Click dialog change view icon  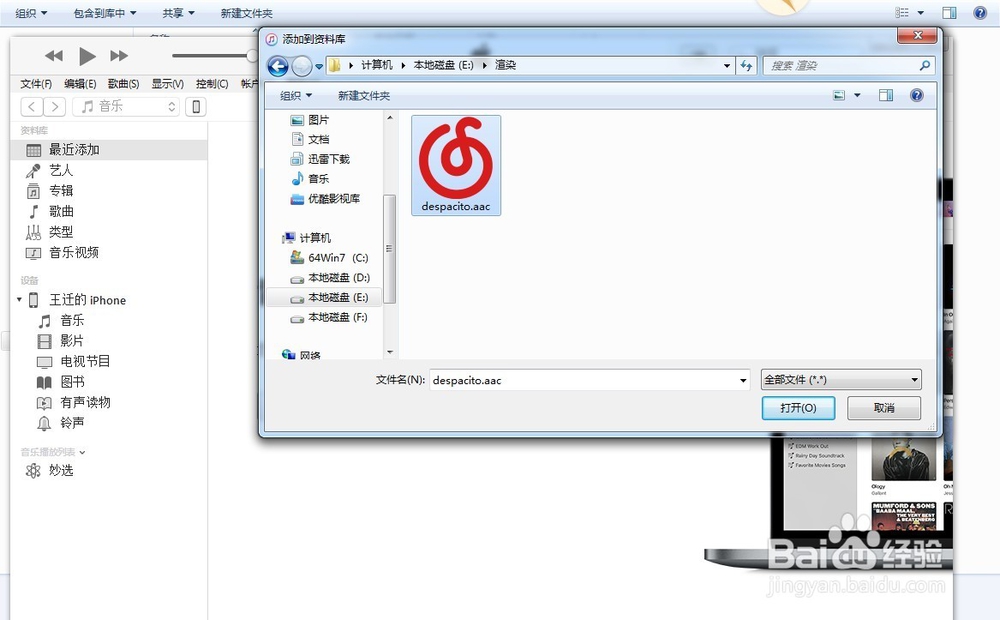pos(839,96)
